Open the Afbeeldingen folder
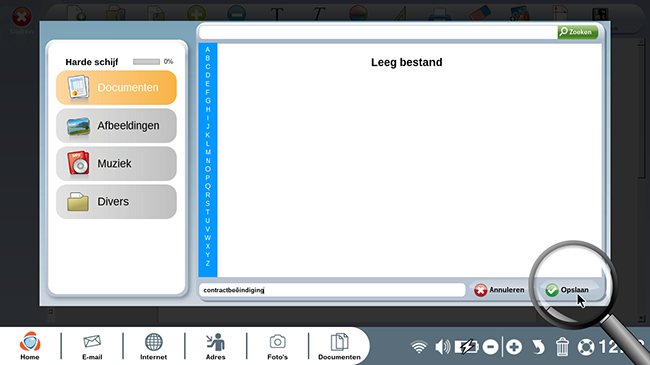The width and height of the screenshot is (650, 365). tap(116, 126)
